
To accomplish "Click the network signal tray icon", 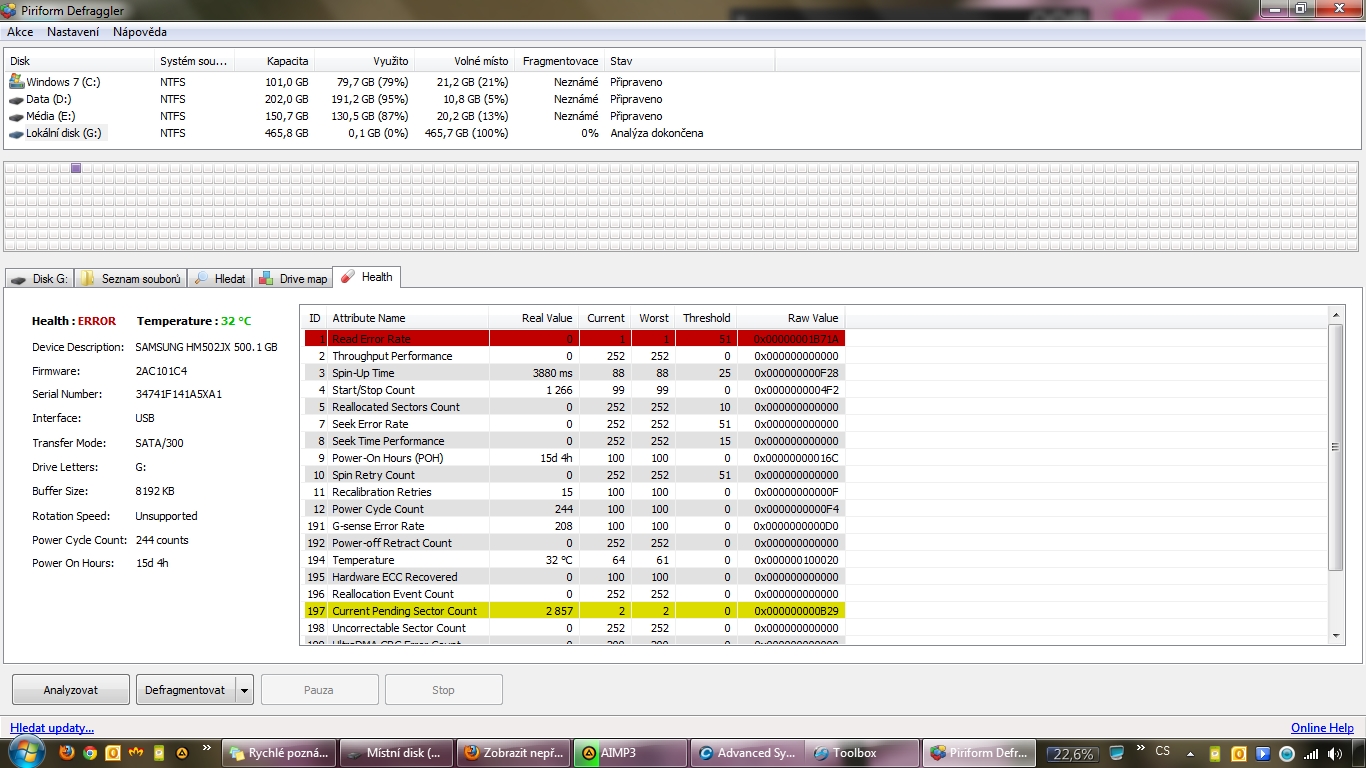I will point(1311,753).
